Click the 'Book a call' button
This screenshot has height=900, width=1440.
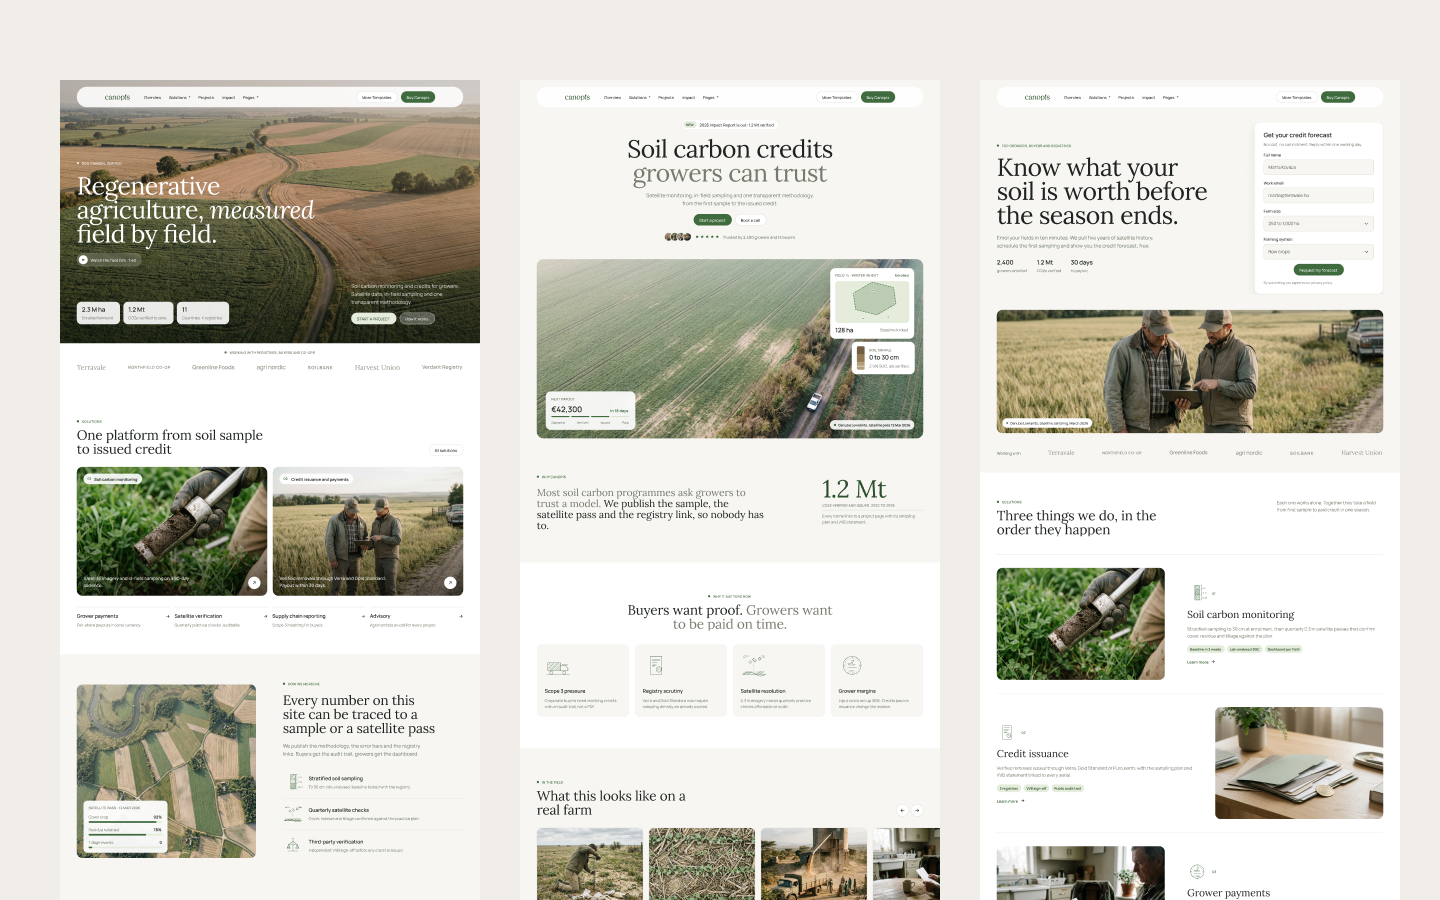pos(750,220)
